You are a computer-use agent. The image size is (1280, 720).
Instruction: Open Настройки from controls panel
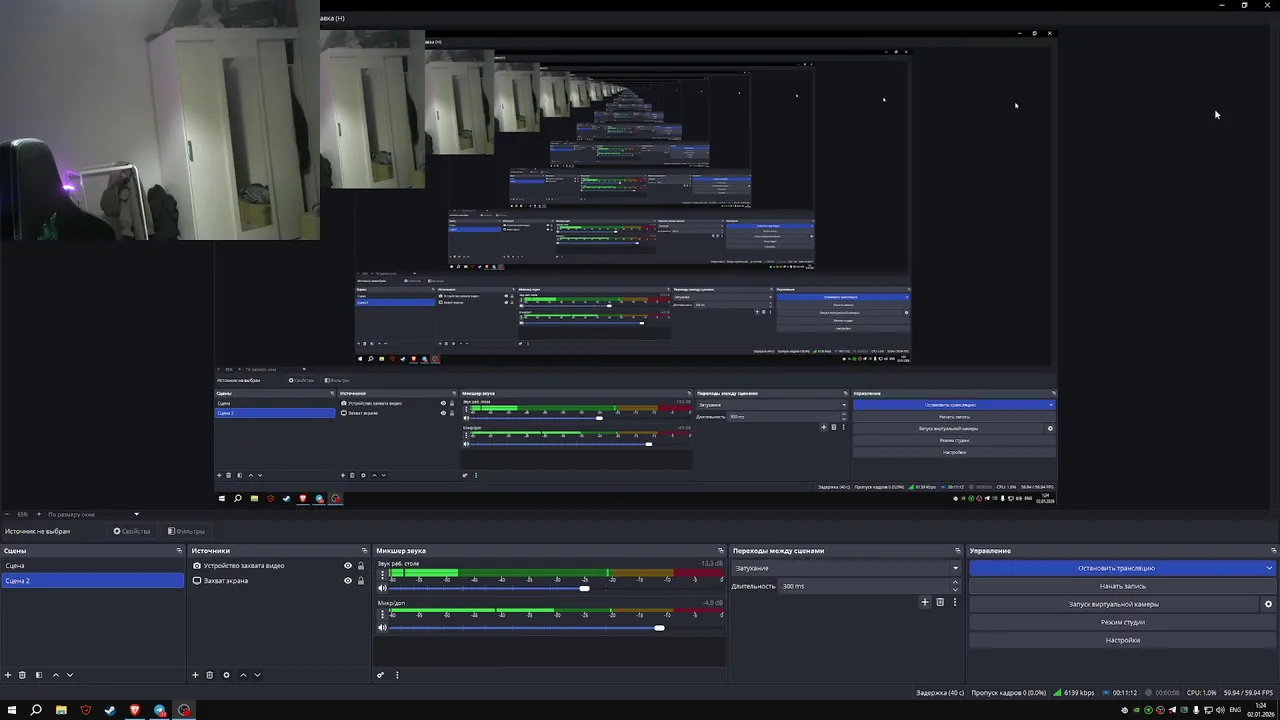coord(1123,640)
